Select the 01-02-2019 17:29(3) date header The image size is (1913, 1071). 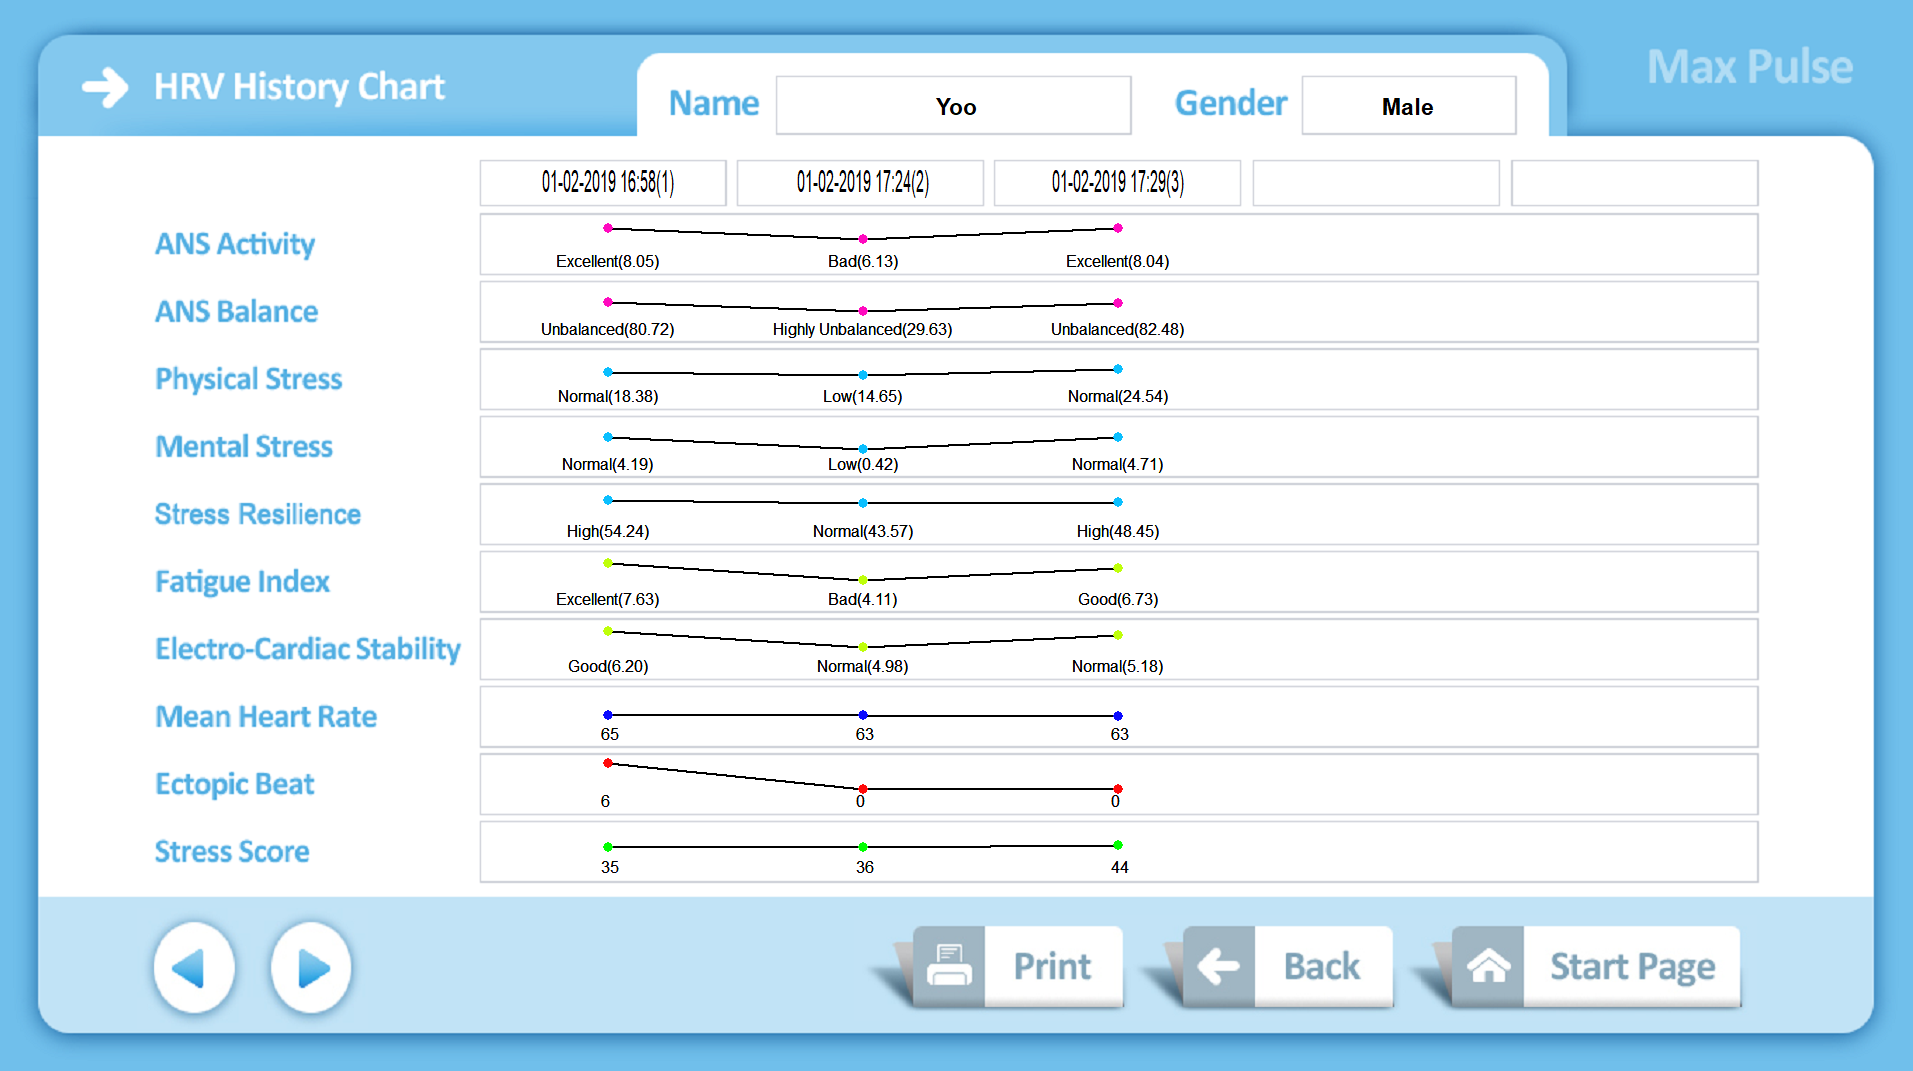tap(1117, 183)
